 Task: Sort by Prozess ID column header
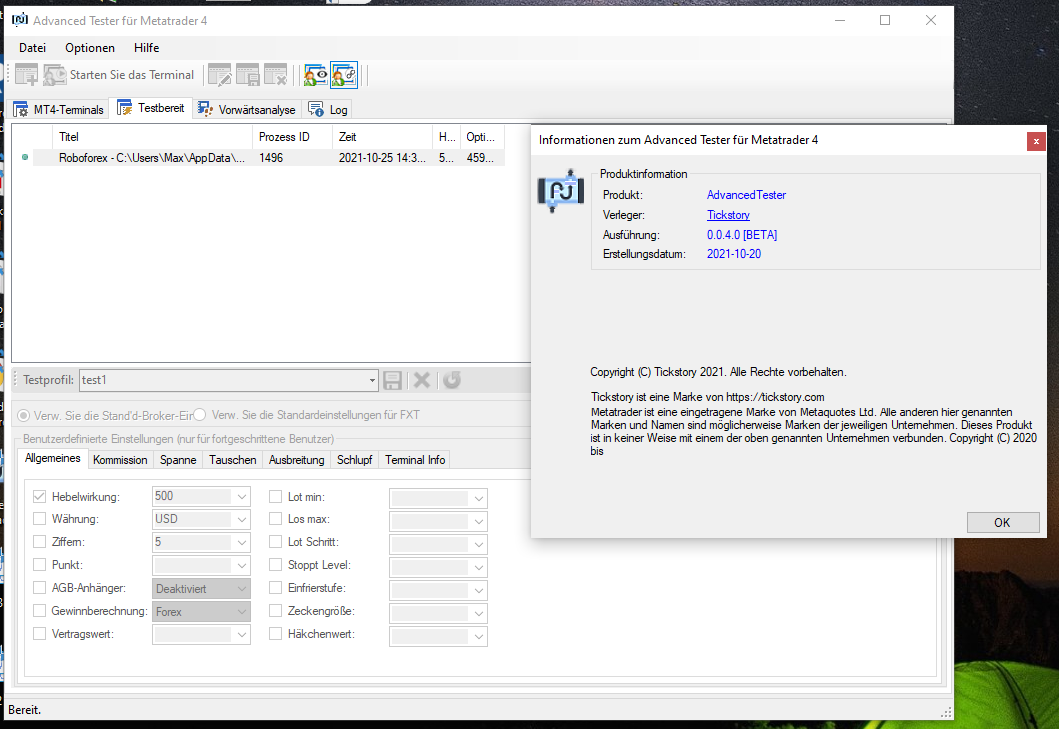[x=292, y=137]
